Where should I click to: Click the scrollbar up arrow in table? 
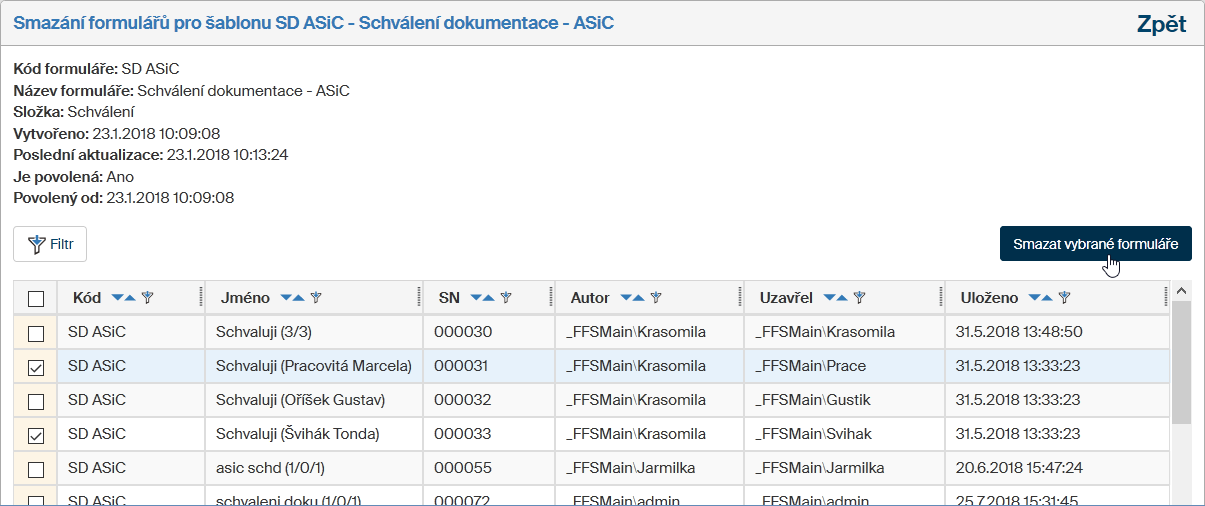(1181, 291)
